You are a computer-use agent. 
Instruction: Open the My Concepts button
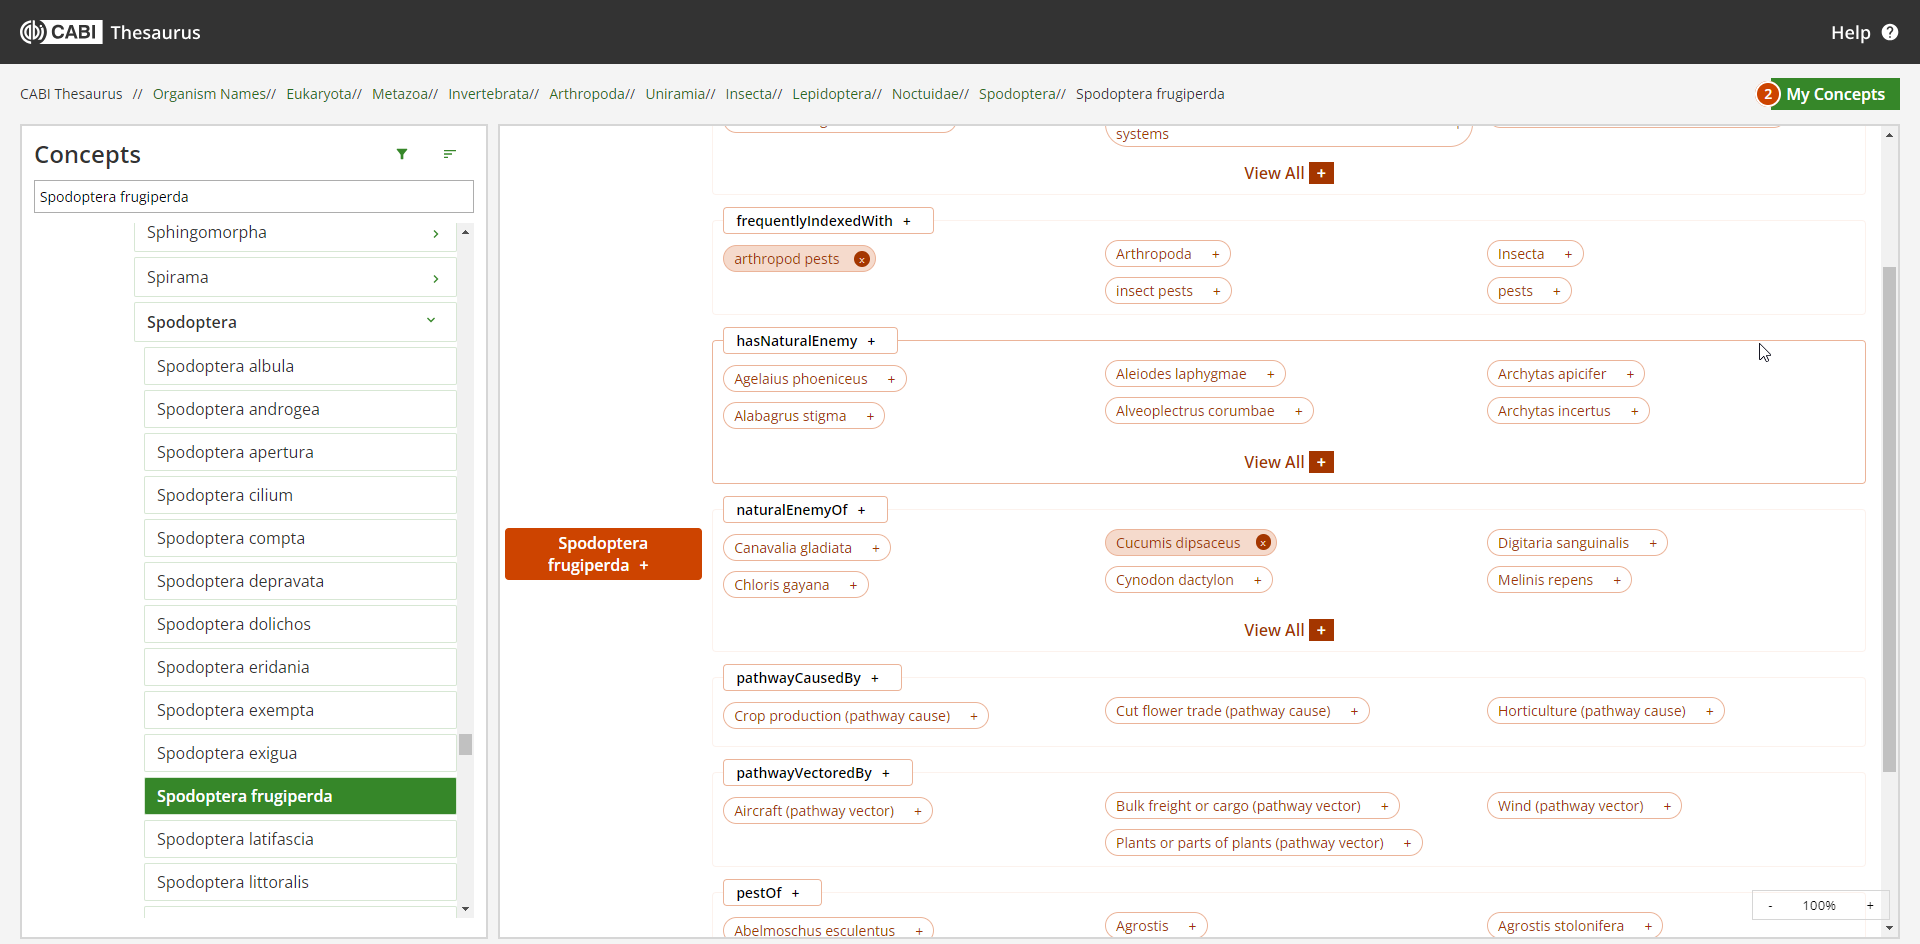click(1834, 94)
